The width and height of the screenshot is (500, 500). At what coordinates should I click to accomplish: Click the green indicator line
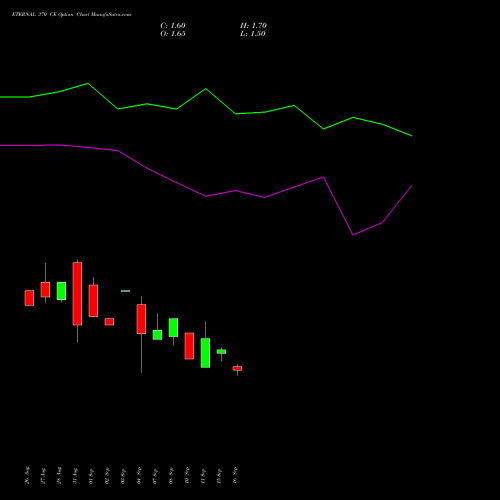pos(205,89)
